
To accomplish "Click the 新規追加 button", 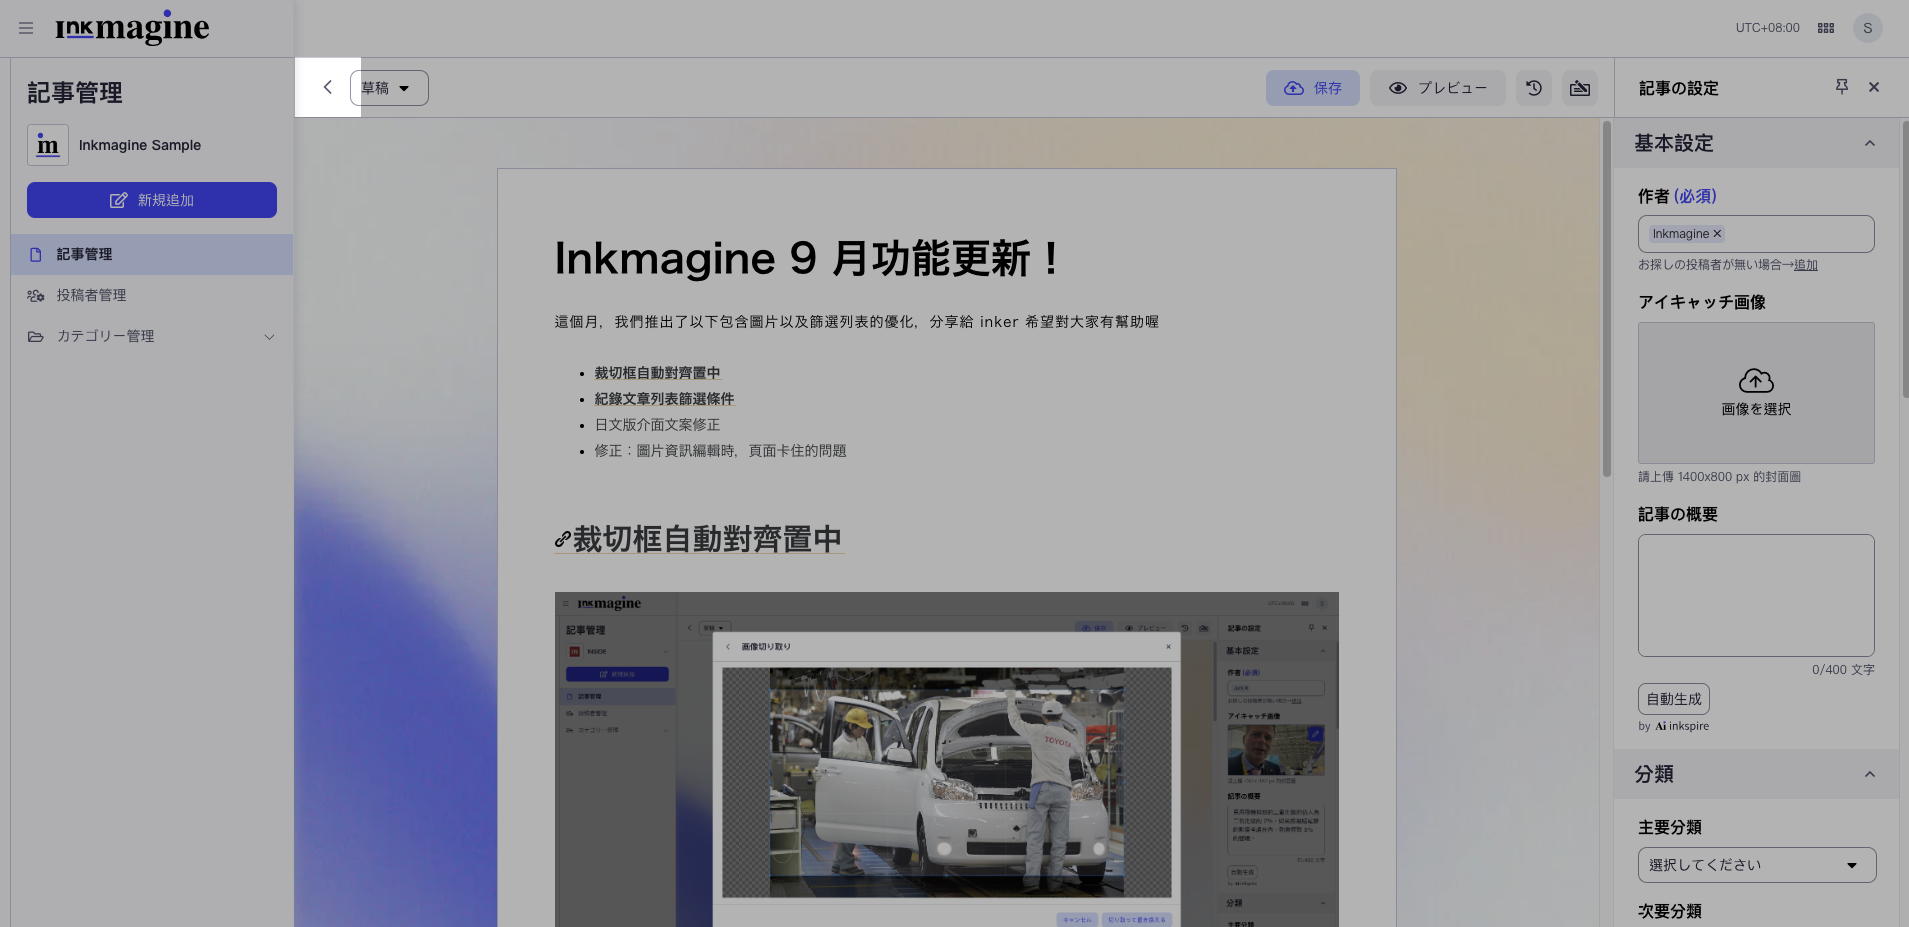I will 152,200.
